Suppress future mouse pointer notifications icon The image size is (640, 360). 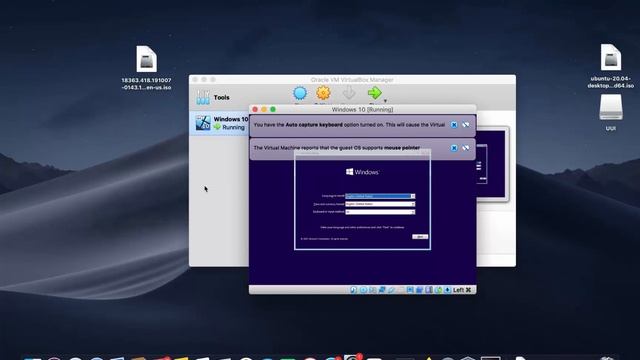pyautogui.click(x=466, y=148)
